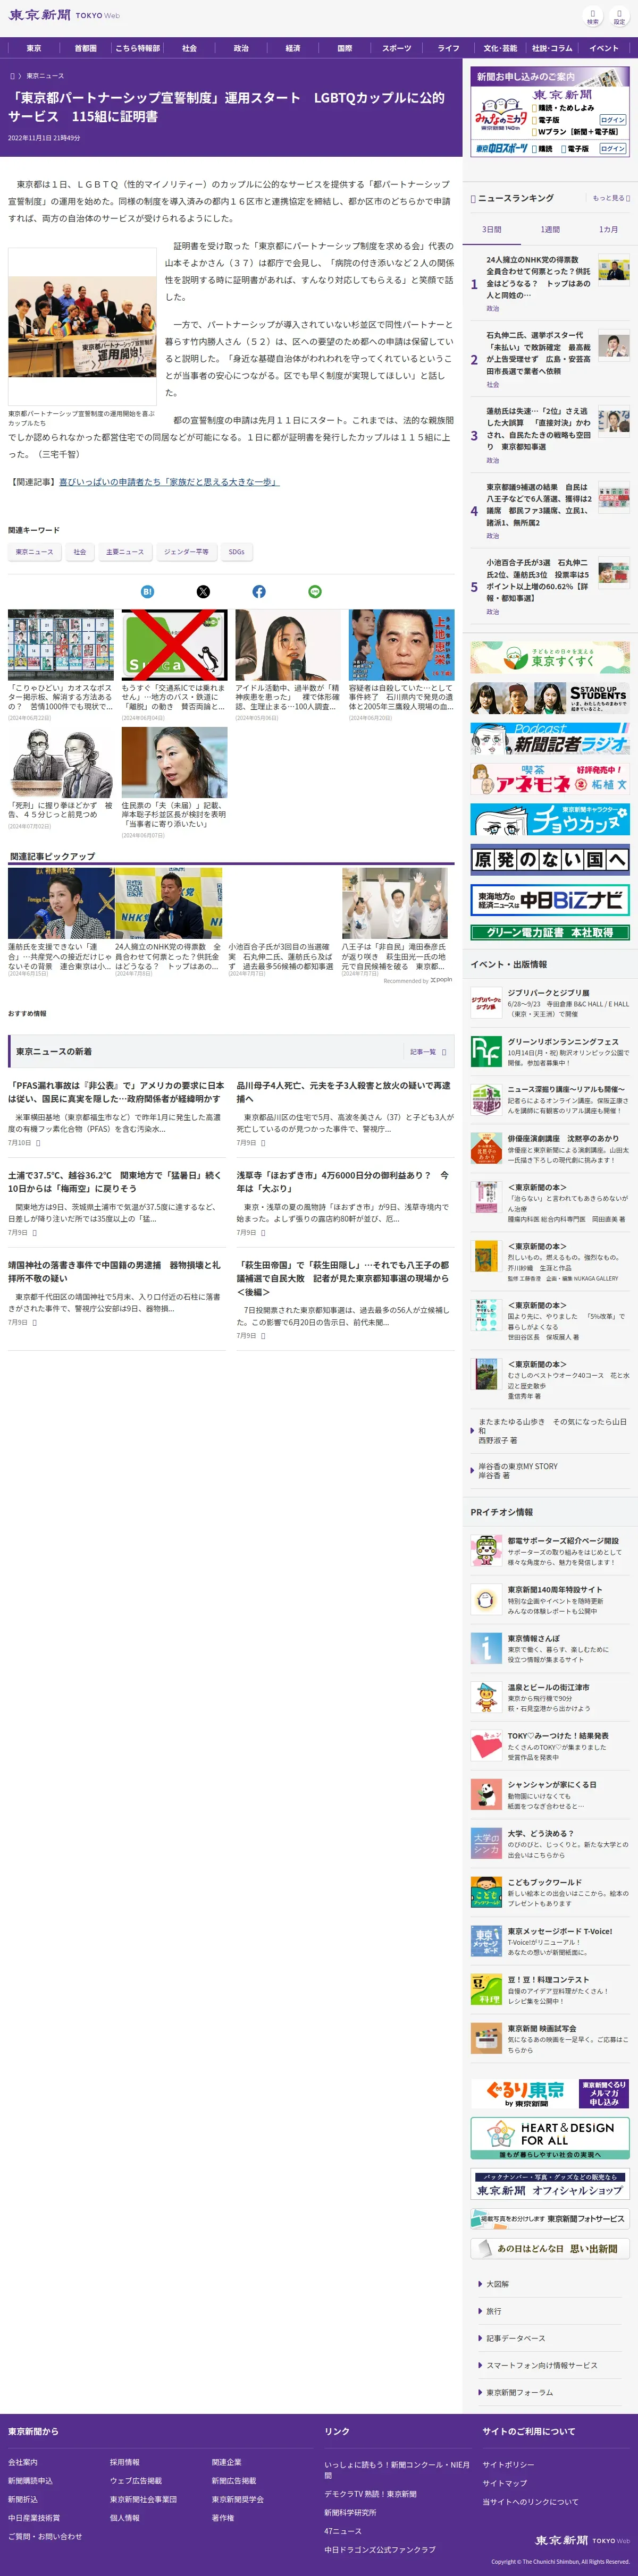Click ジブリパークとジブリ展 event icon

coord(486,1003)
